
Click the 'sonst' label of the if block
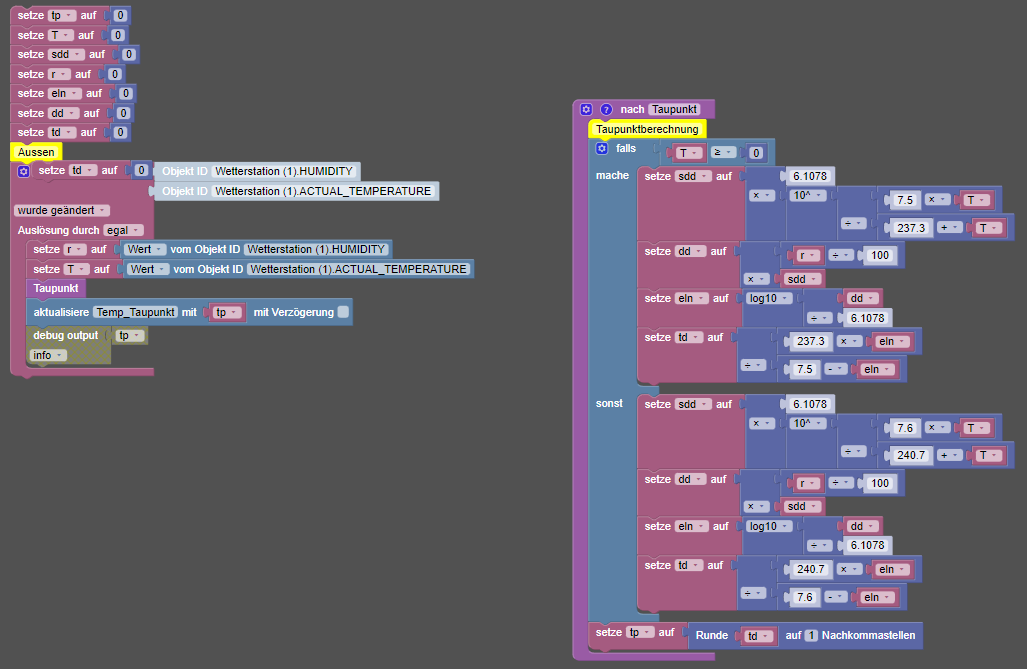pyautogui.click(x=609, y=404)
